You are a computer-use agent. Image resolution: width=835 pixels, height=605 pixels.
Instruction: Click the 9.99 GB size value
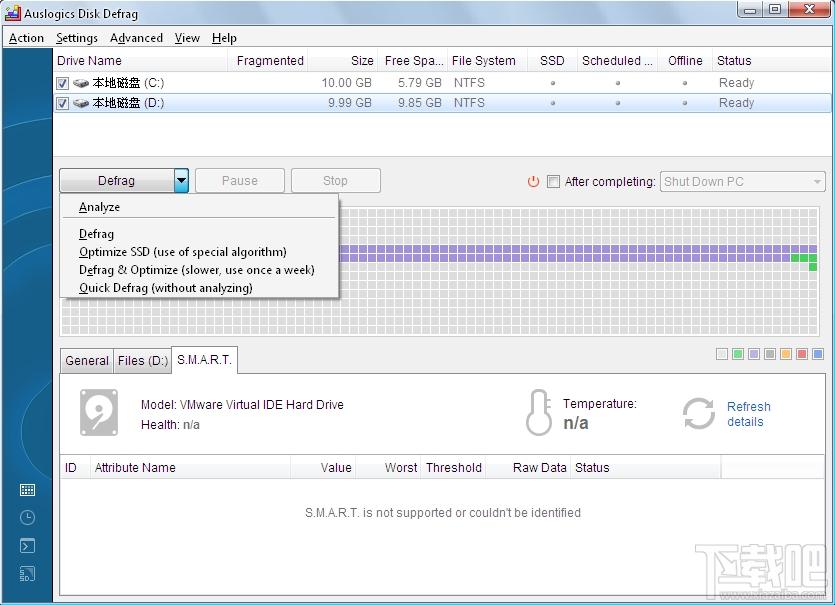click(x=349, y=103)
